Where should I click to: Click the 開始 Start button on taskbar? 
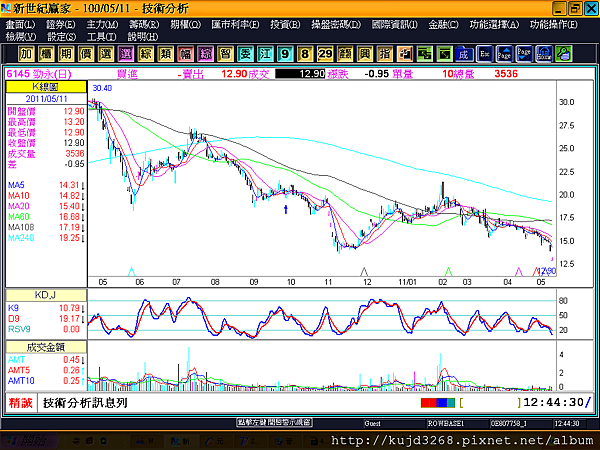click(x=29, y=441)
